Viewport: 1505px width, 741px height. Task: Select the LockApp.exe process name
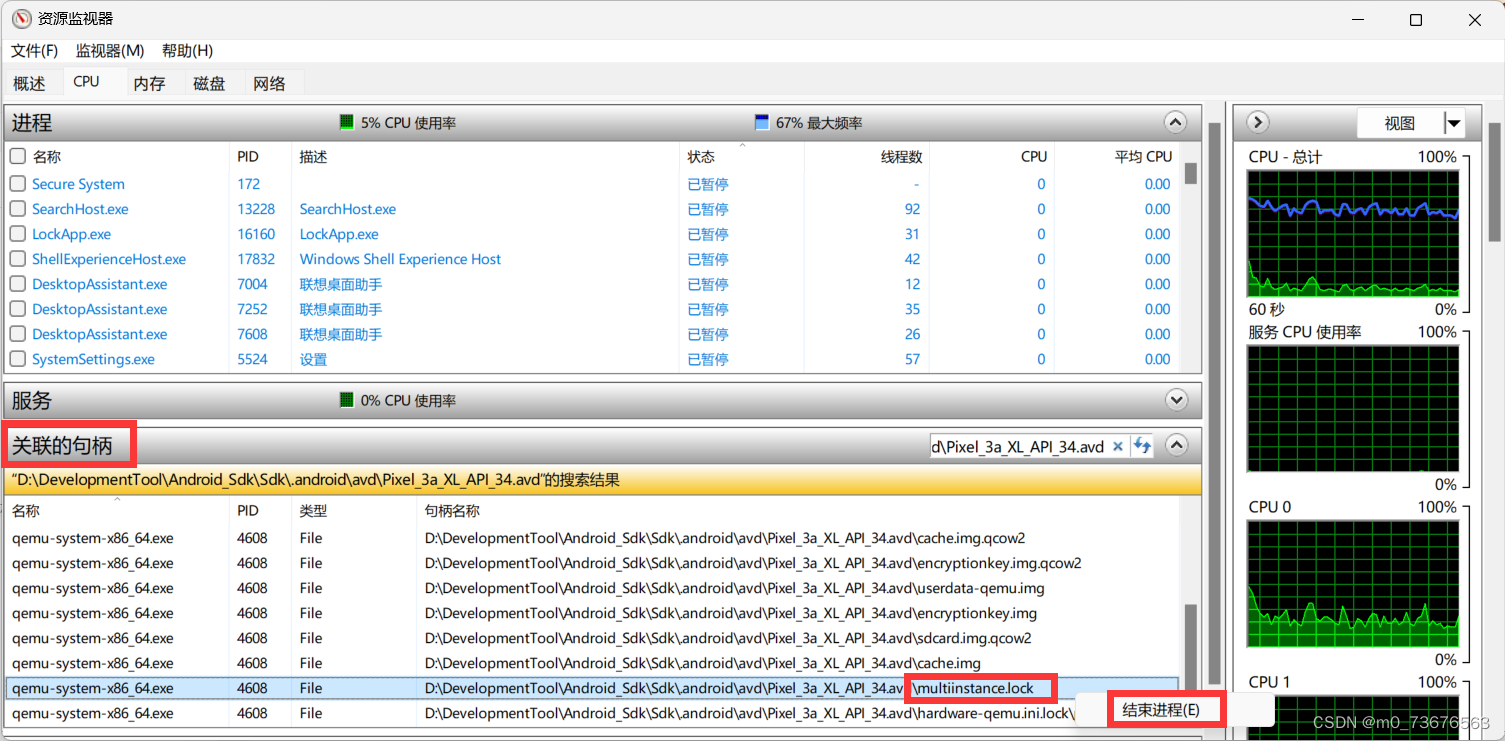click(71, 234)
